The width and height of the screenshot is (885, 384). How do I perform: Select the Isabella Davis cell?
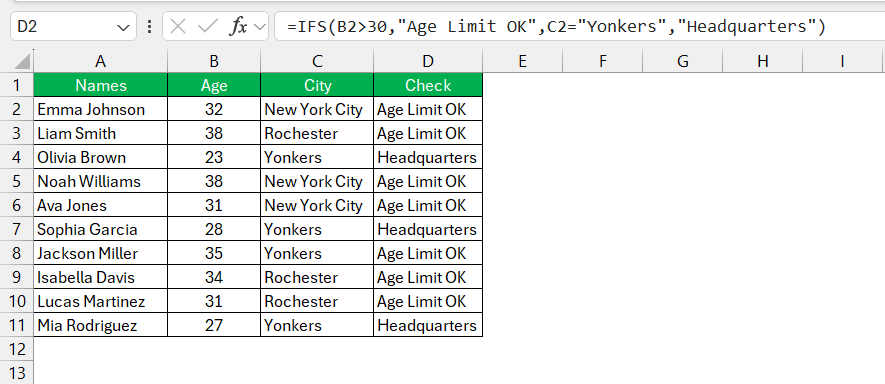[x=100, y=277]
